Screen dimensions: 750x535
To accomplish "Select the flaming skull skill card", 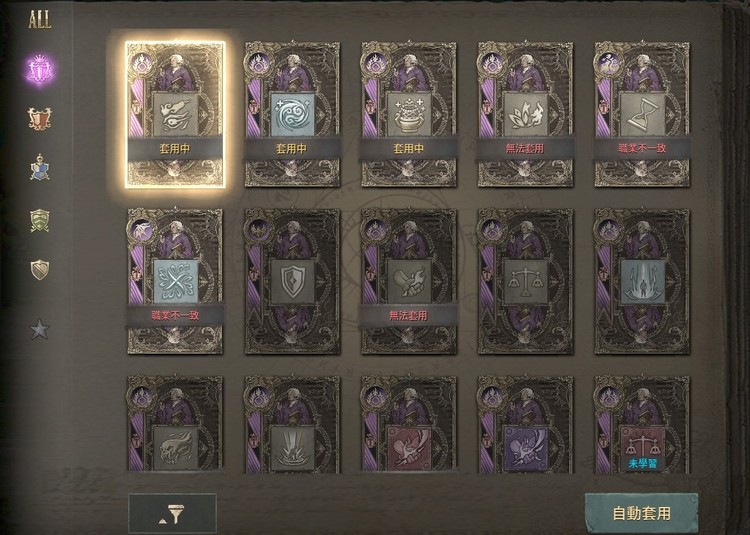I will 175,425.
